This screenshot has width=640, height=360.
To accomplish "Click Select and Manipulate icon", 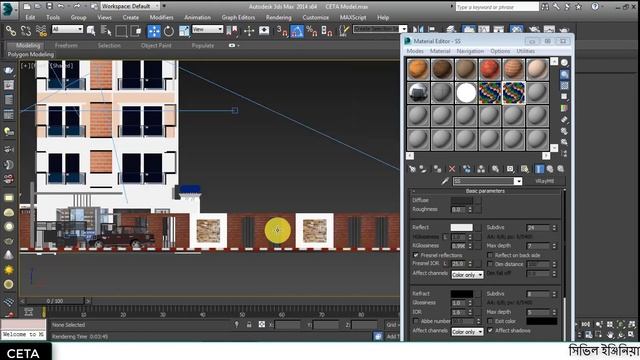I will [249, 31].
